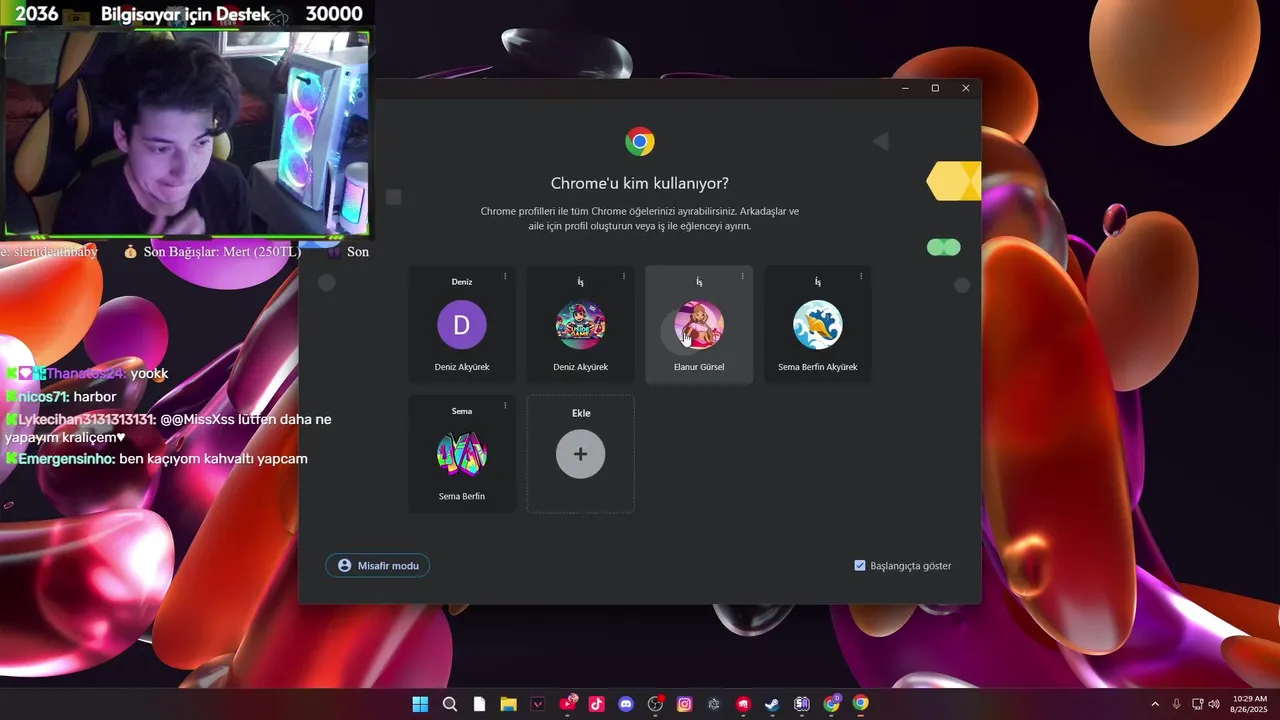Open TikTok from the taskbar
1280x720 pixels.
point(597,704)
